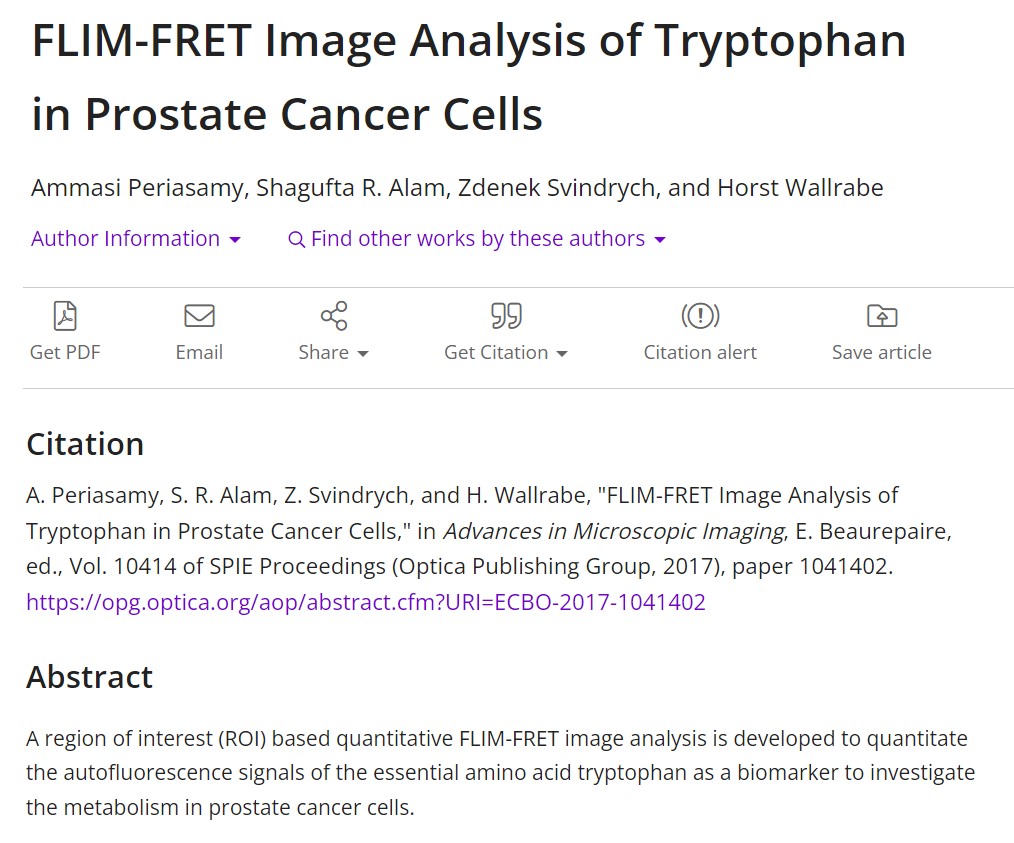1014x843 pixels.
Task: Click the Share network icon
Action: [x=333, y=317]
